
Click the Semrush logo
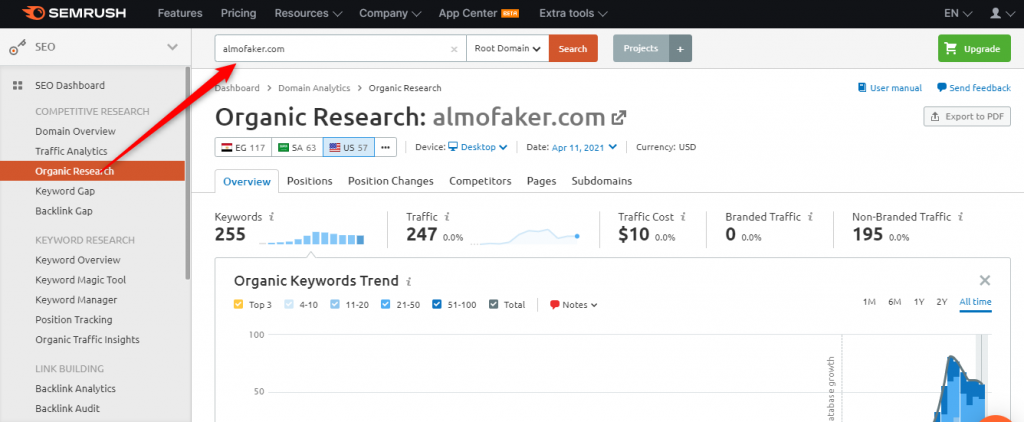73,13
